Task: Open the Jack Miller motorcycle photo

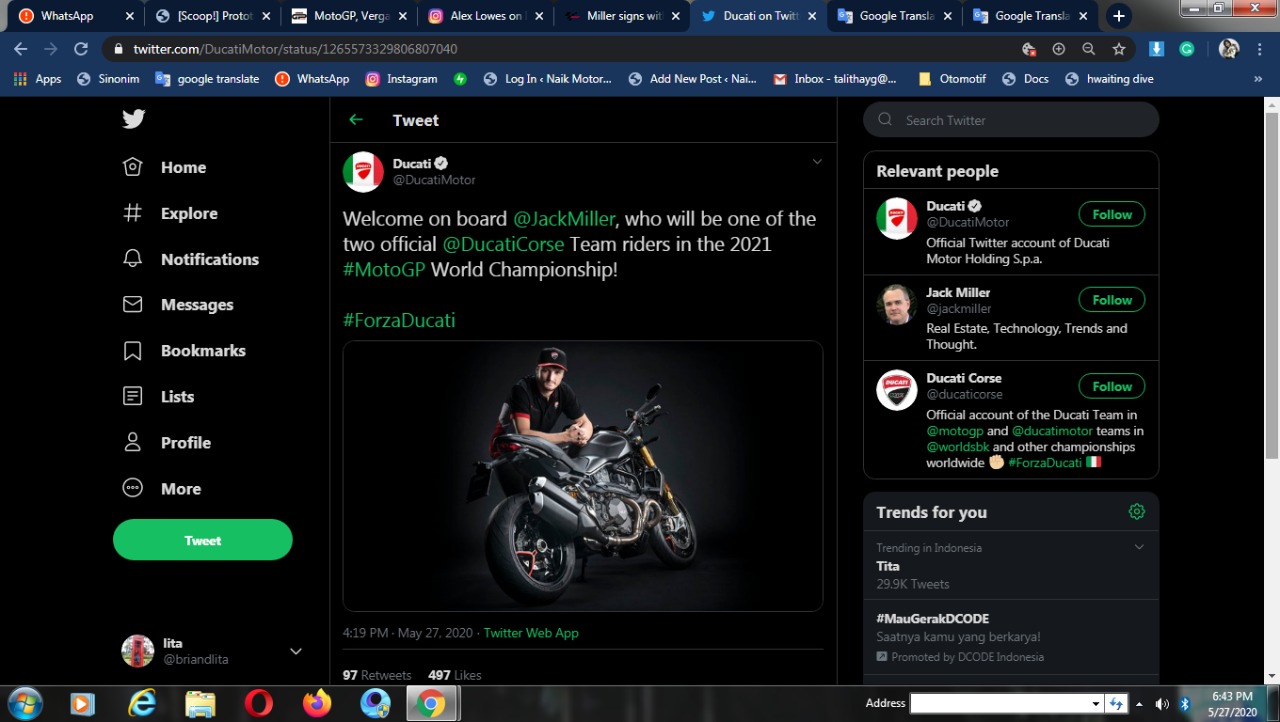Action: point(582,476)
